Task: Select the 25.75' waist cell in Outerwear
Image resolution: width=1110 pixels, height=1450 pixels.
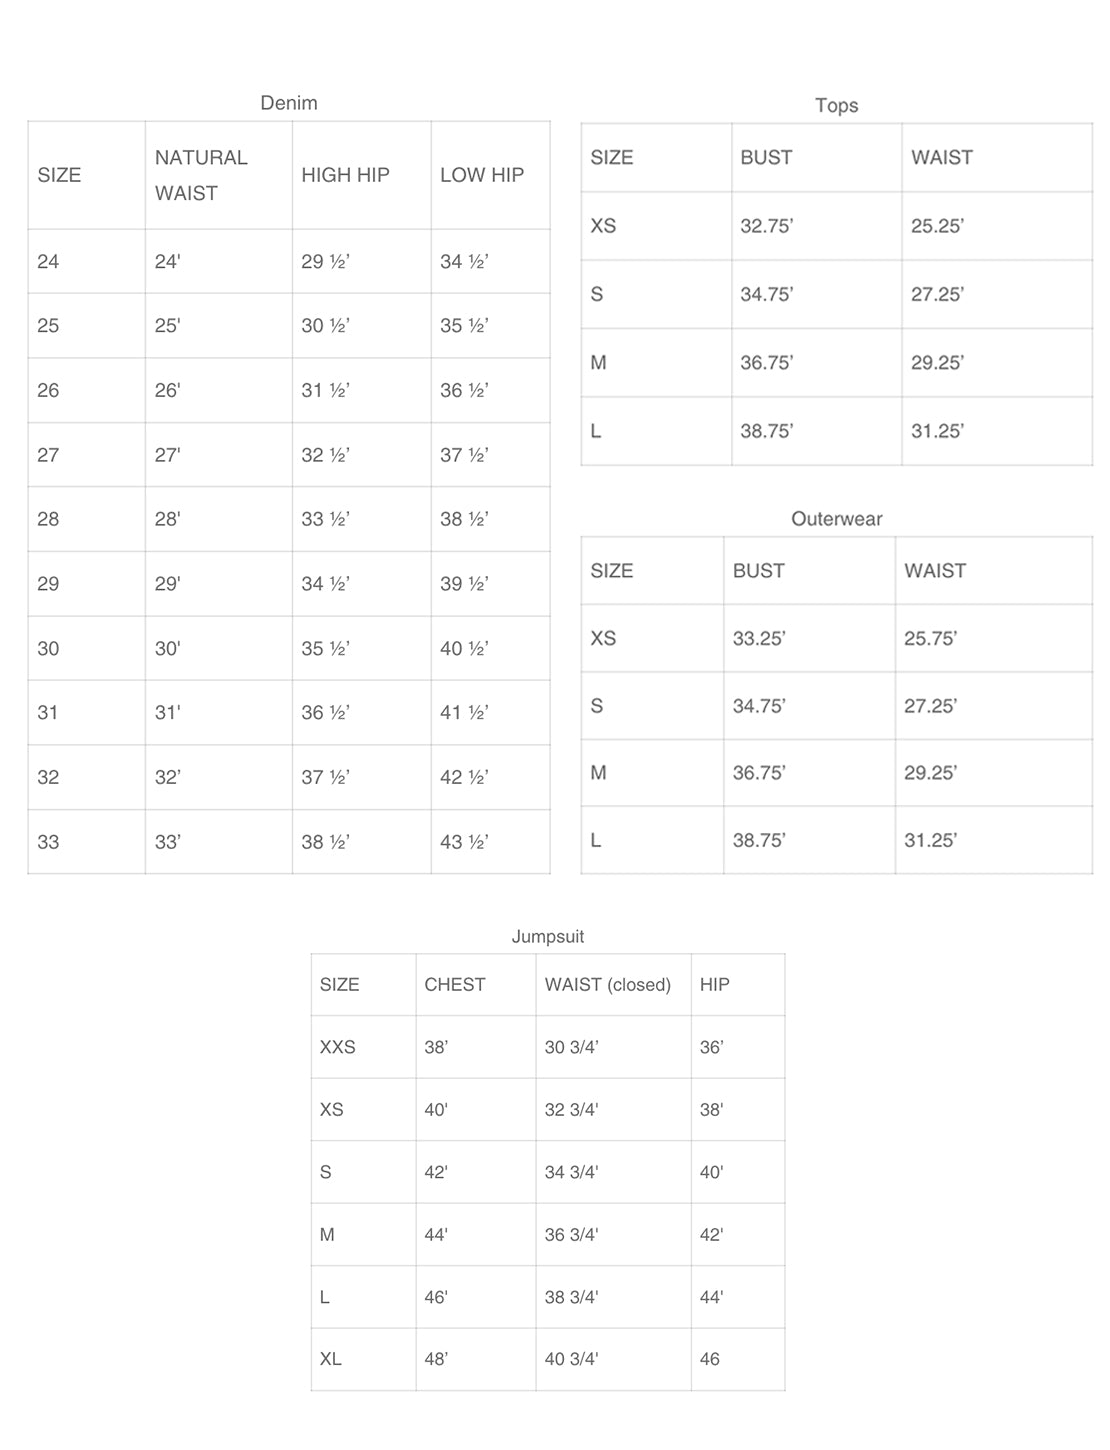Action: [x=930, y=639]
